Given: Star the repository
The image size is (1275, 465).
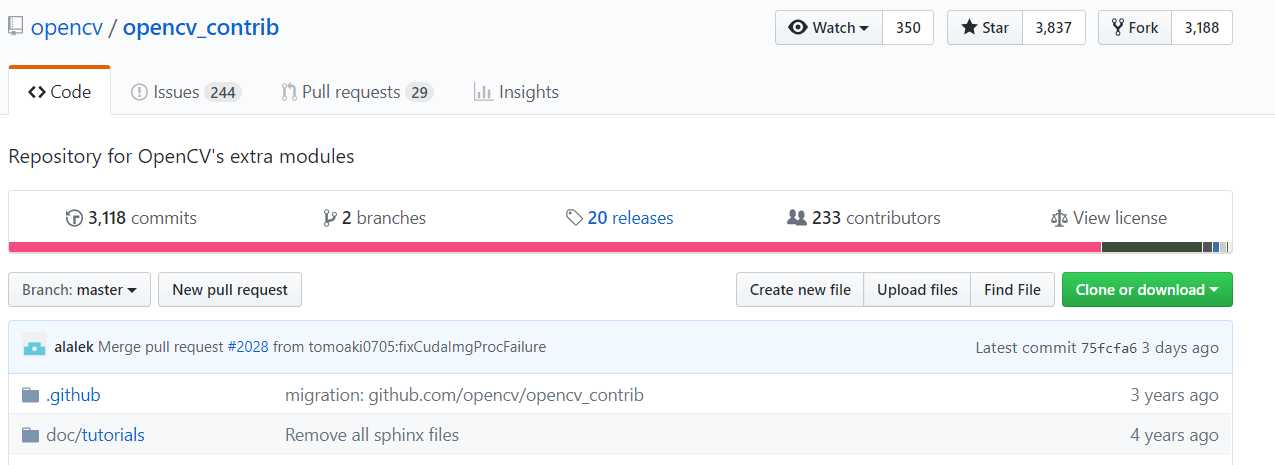Looking at the screenshot, I should point(985,28).
